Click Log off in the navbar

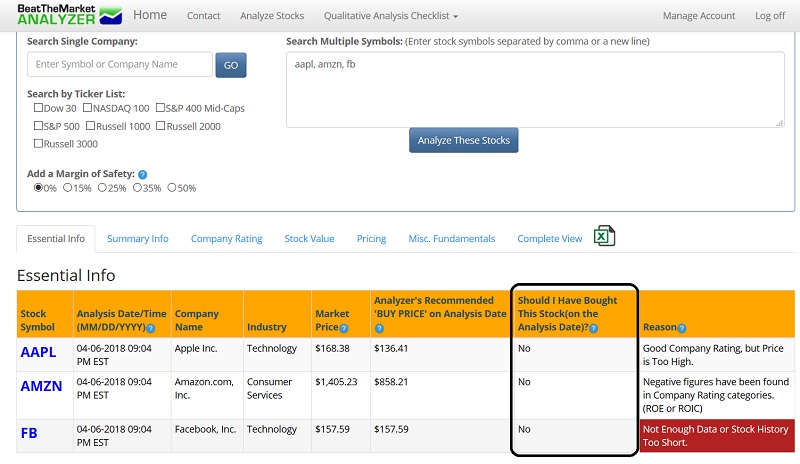770,16
